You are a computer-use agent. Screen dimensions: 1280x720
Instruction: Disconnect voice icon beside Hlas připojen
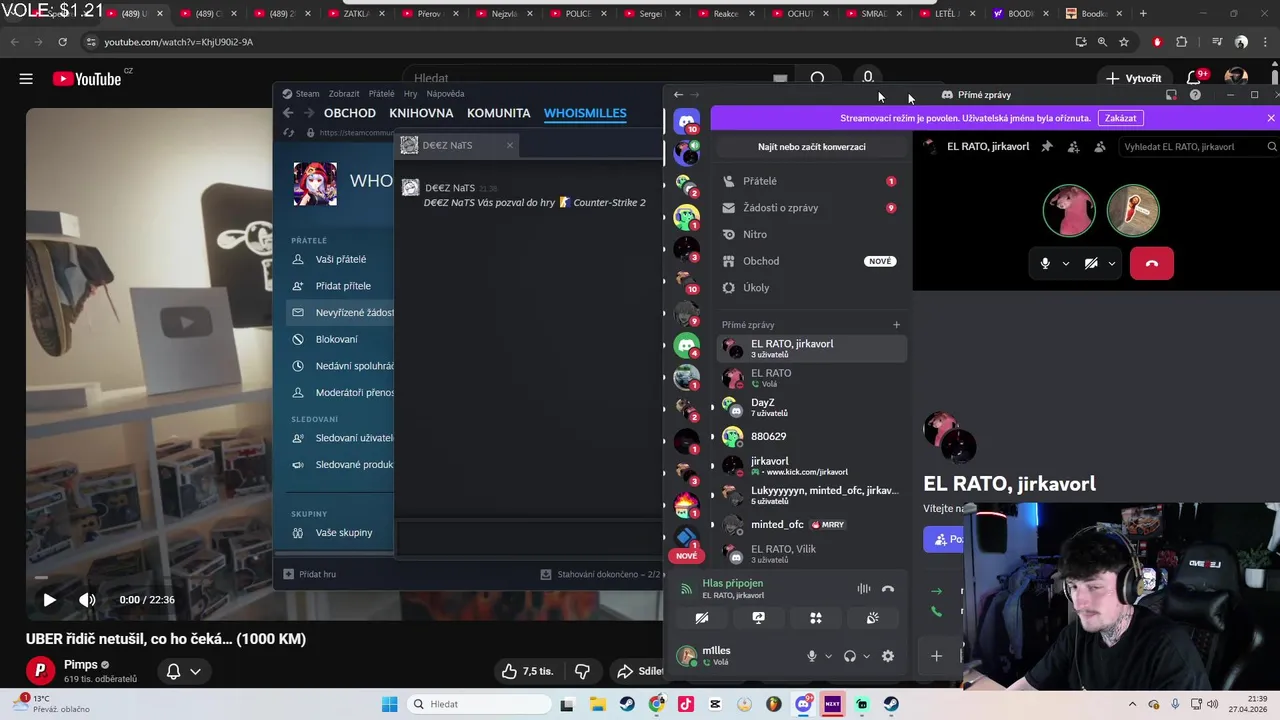(888, 589)
